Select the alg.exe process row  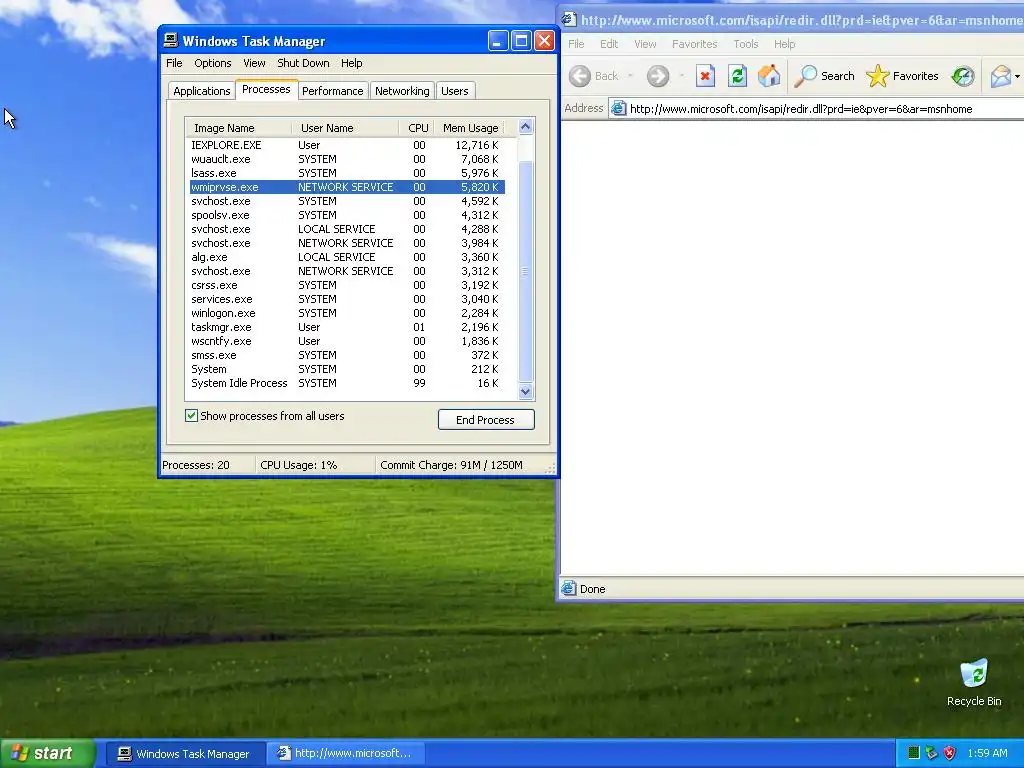coord(347,257)
